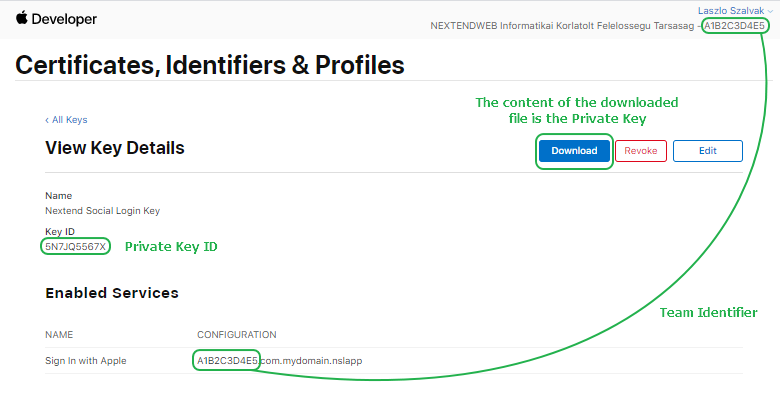This screenshot has width=780, height=400.
Task: Click the Apple logo icon
Action: click(x=22, y=19)
